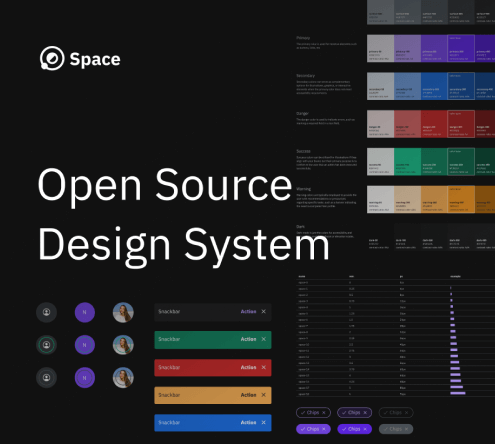Click the purple N avatar with teal ring
This screenshot has height=444, width=495.
(85, 345)
